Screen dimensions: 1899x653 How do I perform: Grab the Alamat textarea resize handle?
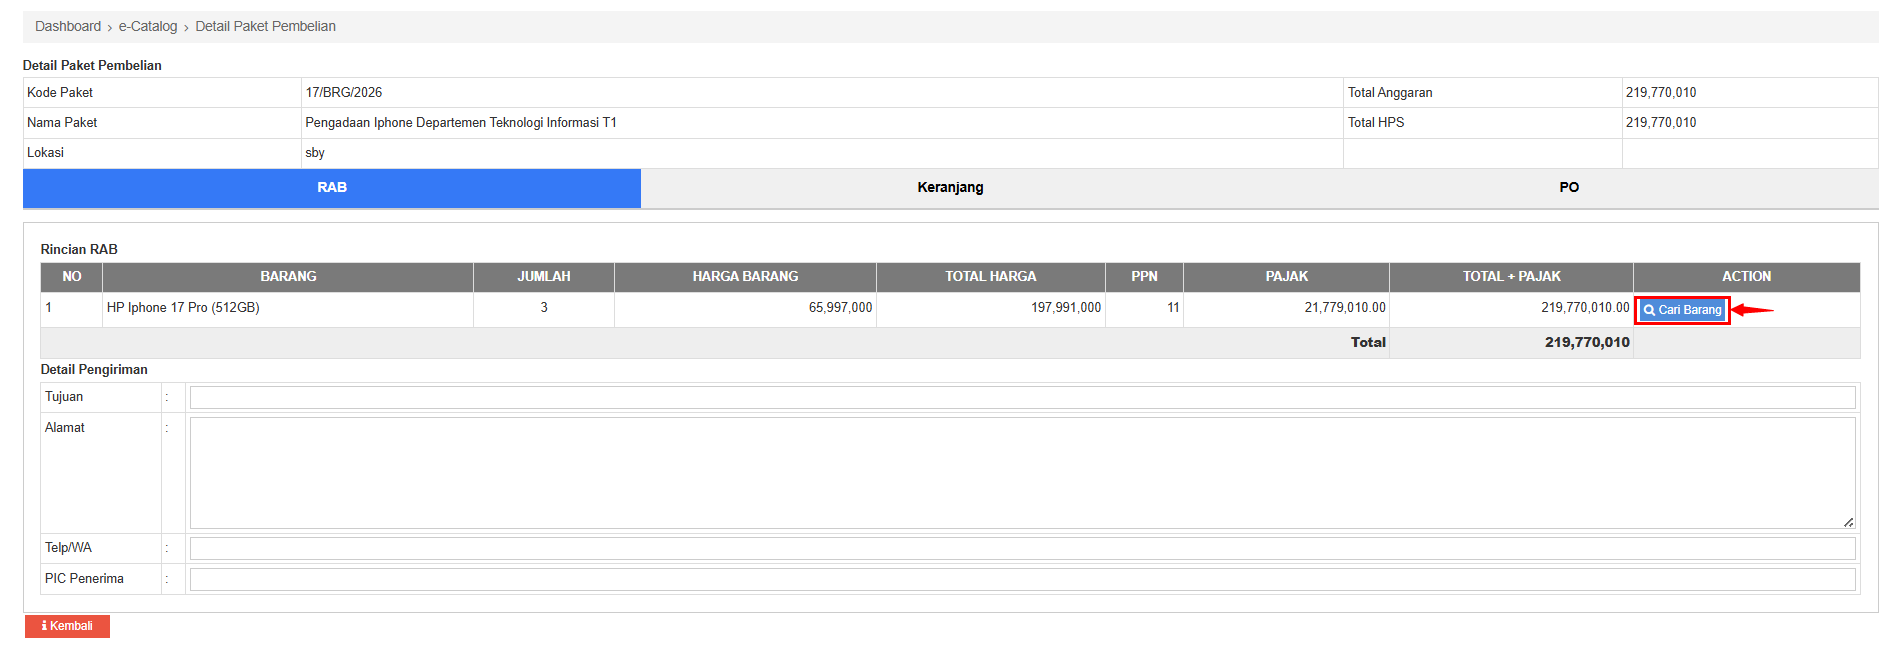(x=1848, y=522)
